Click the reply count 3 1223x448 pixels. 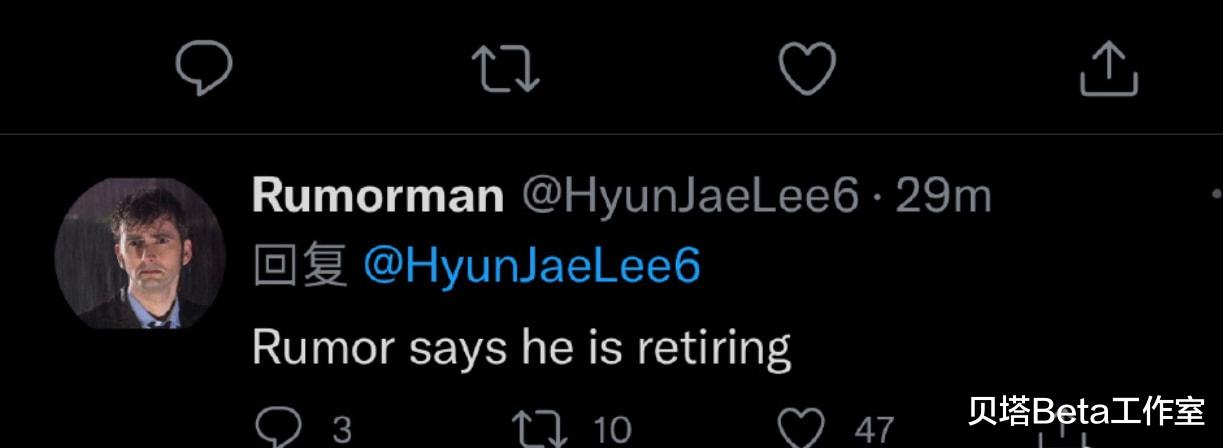pyautogui.click(x=342, y=430)
